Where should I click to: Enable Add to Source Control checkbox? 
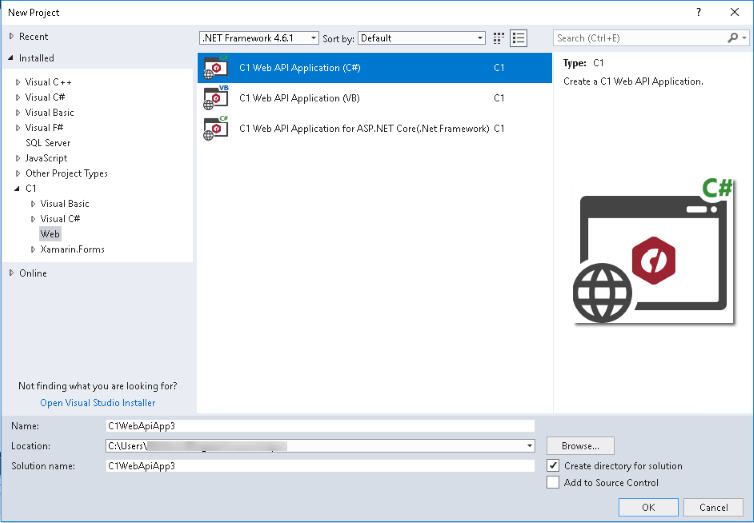tap(554, 482)
